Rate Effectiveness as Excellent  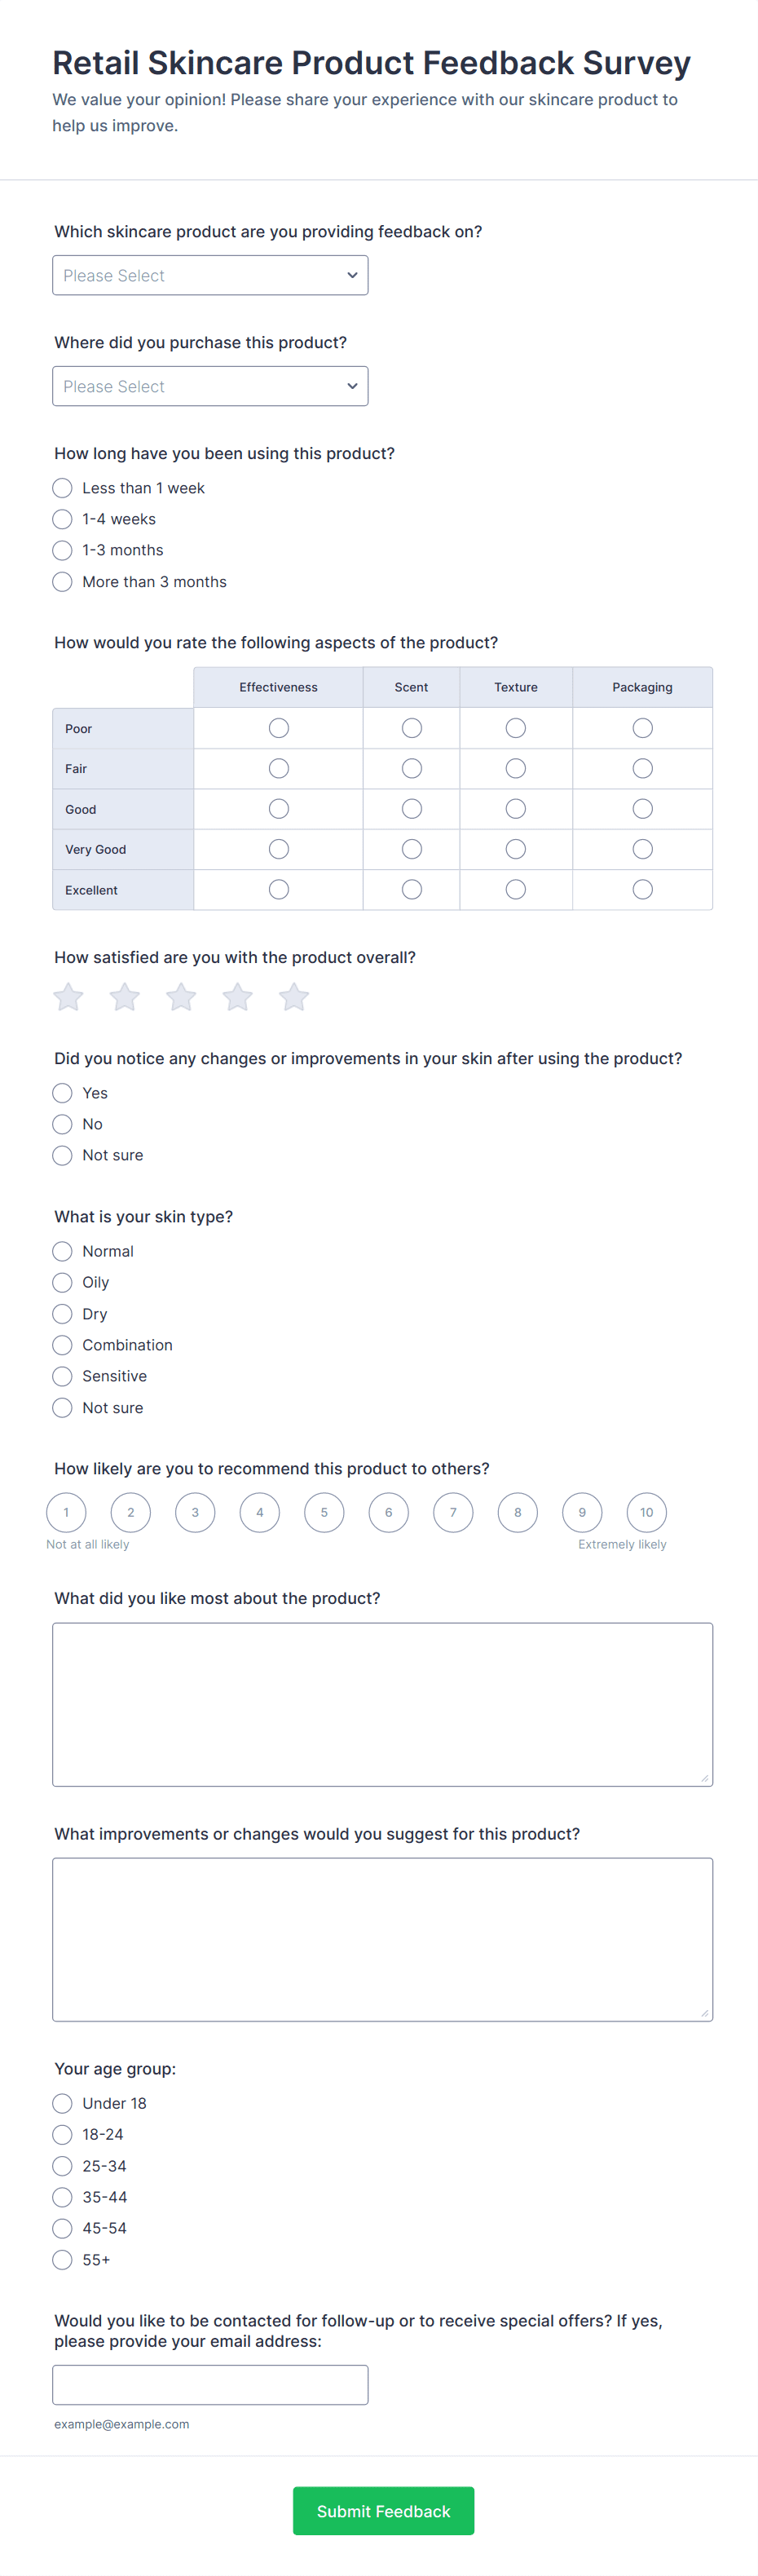tap(279, 889)
